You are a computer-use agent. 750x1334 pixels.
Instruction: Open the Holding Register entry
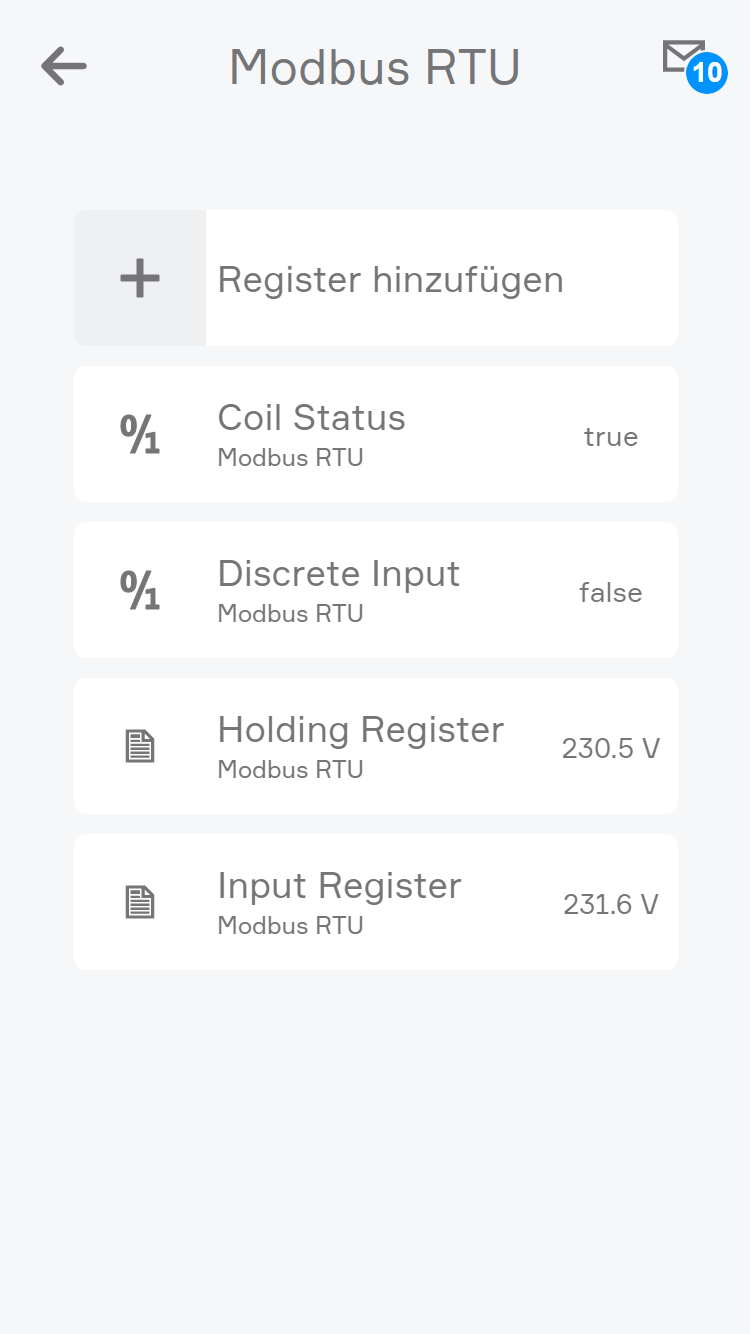point(360,729)
